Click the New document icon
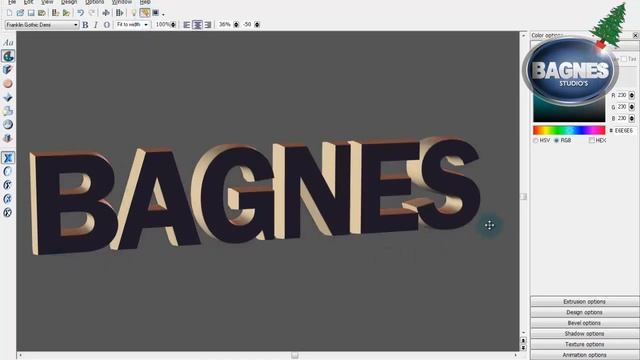640x360 pixels. [9, 13]
